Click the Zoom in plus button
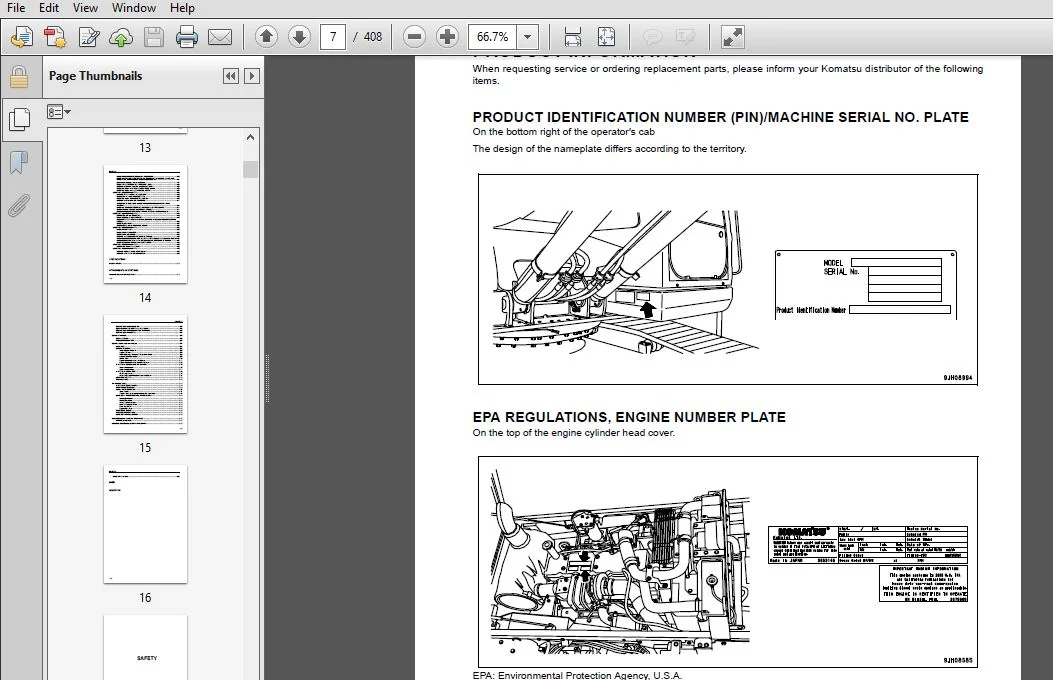Viewport: 1053px width, 680px height. pos(447,36)
